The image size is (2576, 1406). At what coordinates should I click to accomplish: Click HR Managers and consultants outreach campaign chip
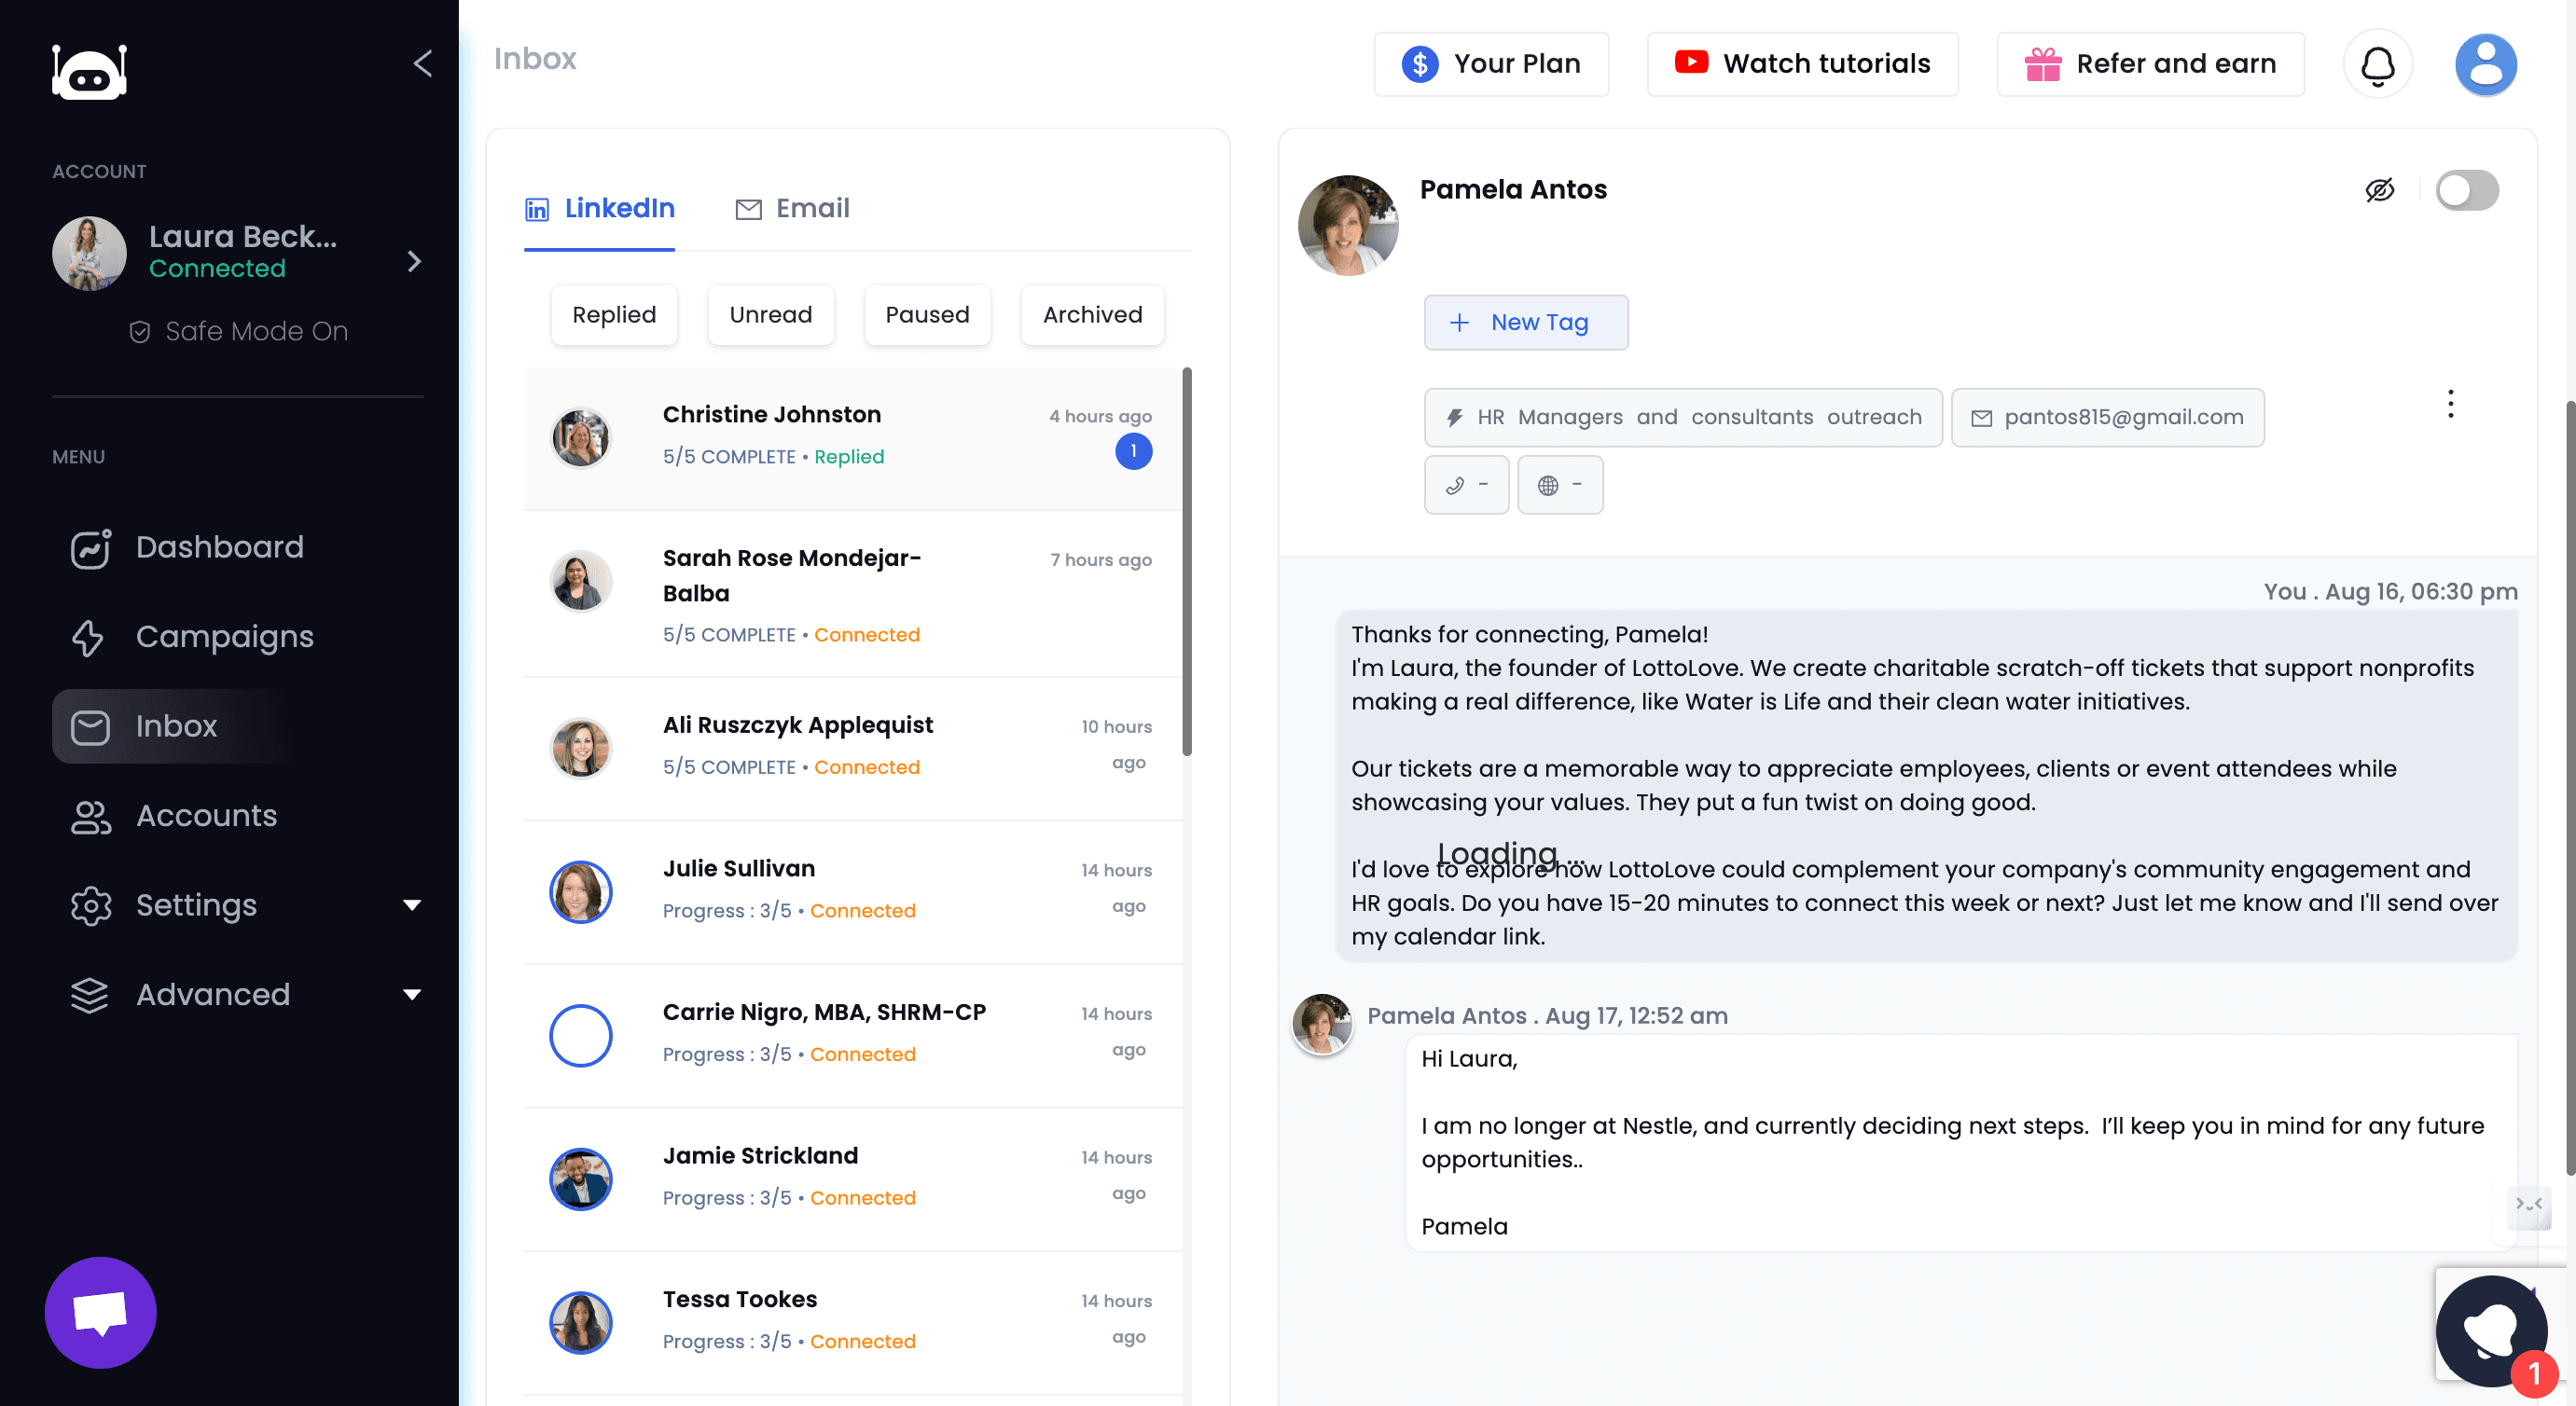coord(1683,417)
